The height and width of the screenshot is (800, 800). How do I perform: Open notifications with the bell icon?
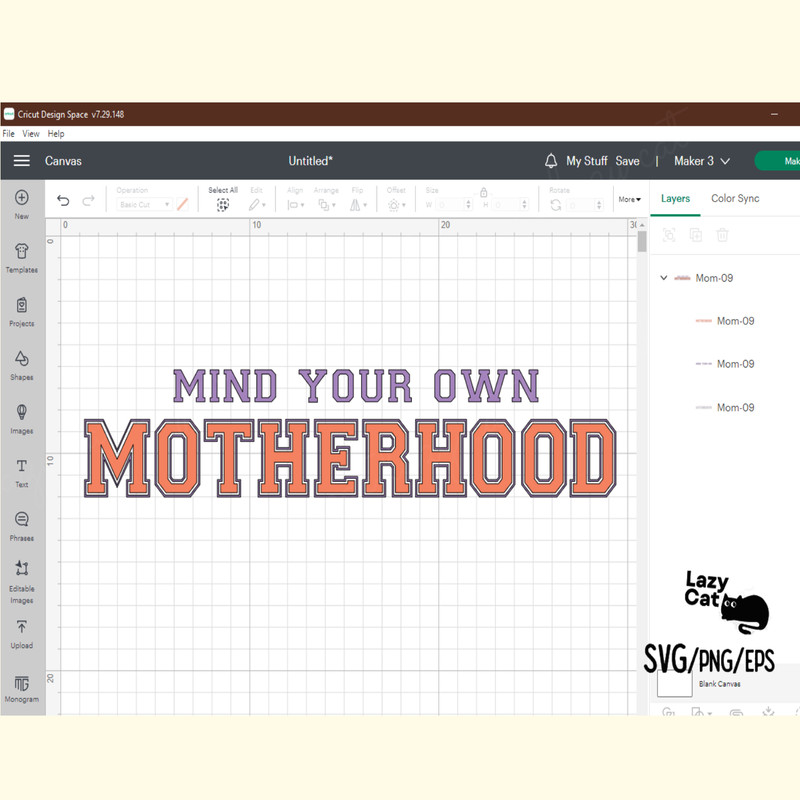tap(551, 161)
